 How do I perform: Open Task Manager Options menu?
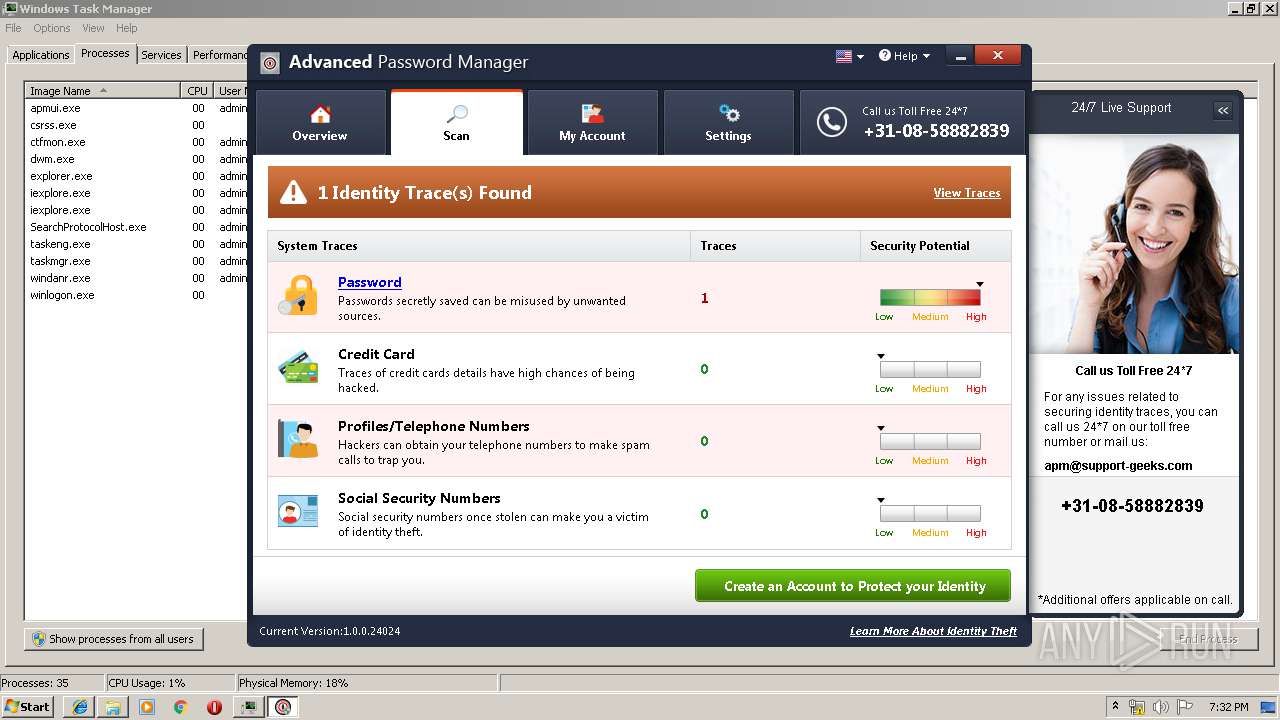point(51,28)
